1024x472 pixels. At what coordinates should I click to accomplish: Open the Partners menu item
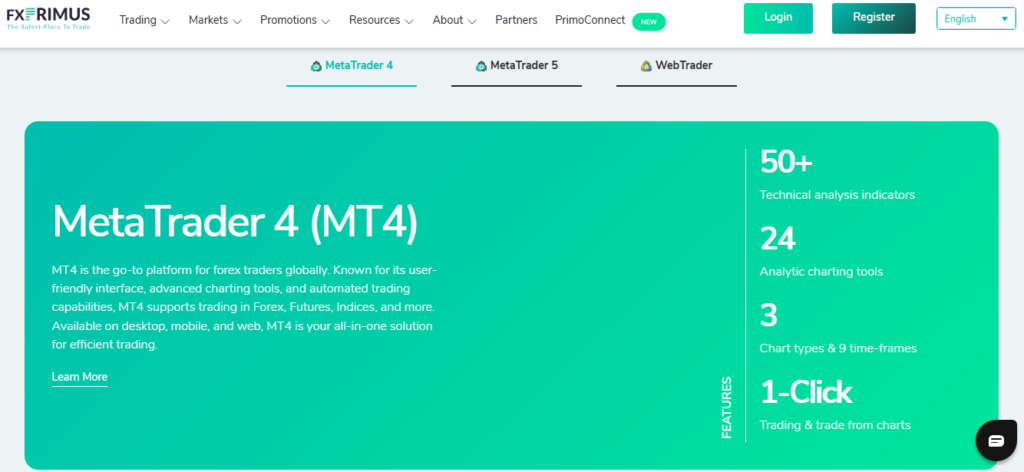click(517, 20)
